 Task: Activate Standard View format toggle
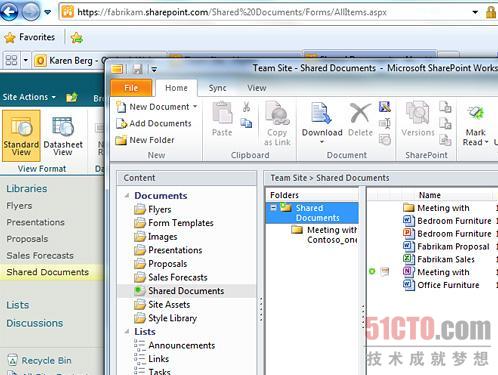coord(21,136)
